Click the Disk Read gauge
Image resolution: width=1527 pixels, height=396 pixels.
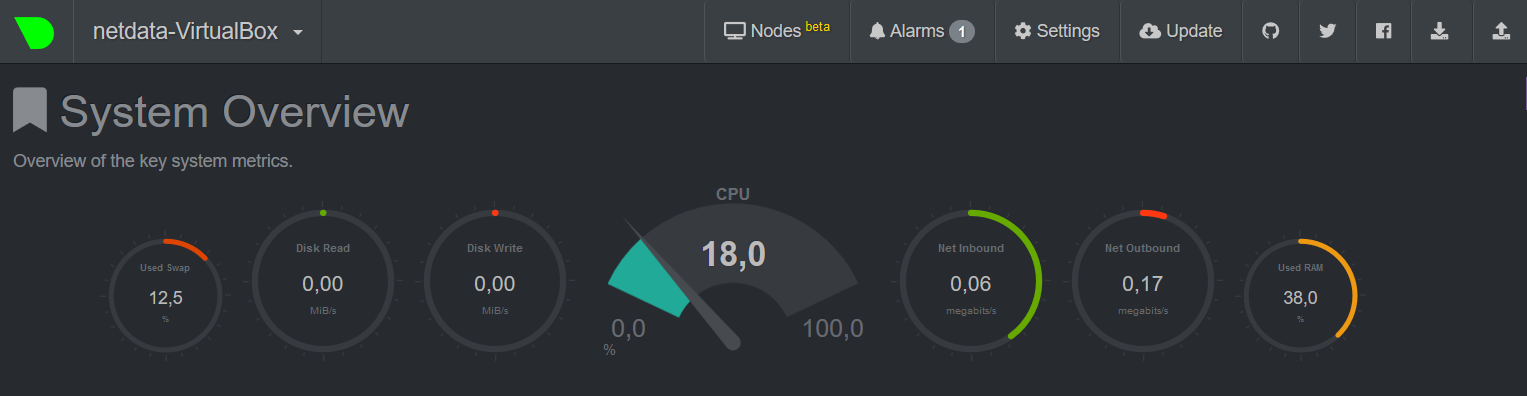coord(323,283)
